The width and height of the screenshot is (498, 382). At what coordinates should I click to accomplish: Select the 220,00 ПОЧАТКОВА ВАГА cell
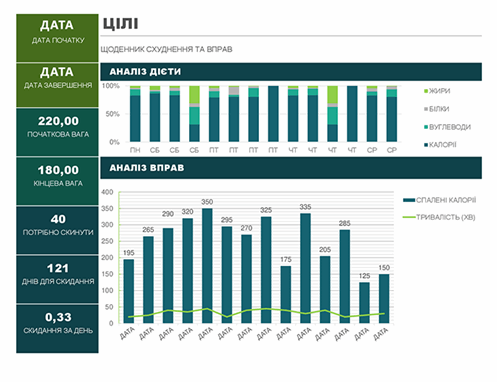tap(57, 132)
